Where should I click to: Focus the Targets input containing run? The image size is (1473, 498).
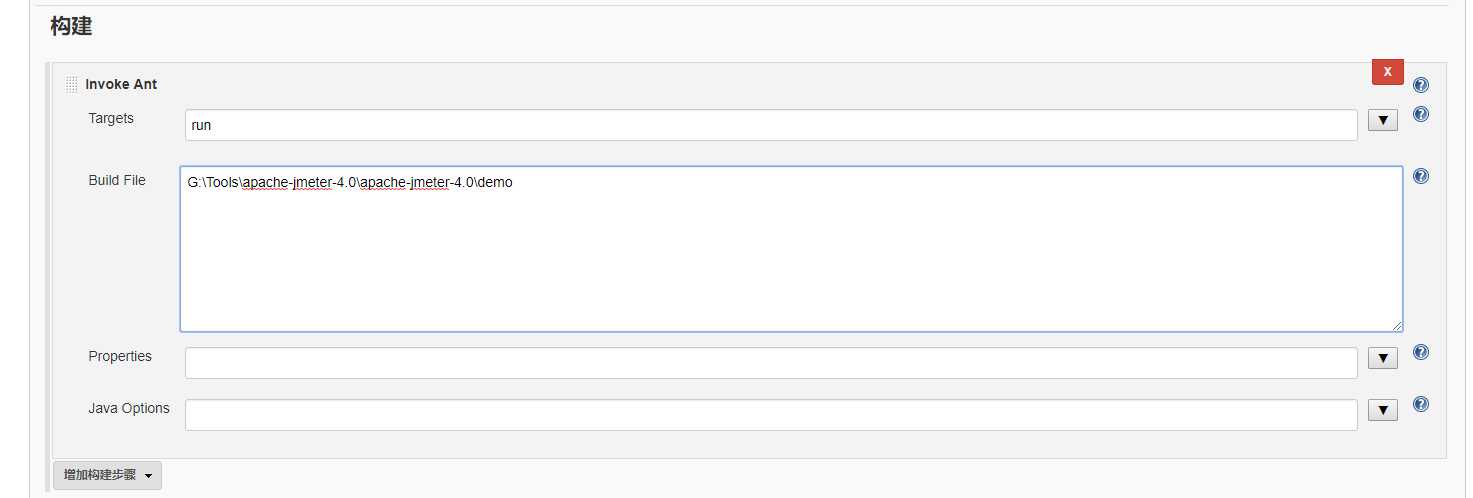pos(771,125)
